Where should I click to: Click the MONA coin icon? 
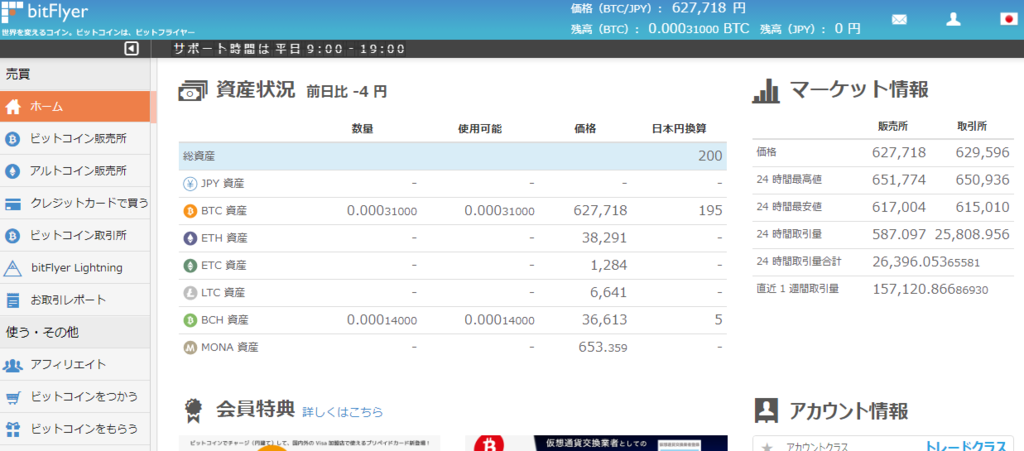tap(190, 348)
